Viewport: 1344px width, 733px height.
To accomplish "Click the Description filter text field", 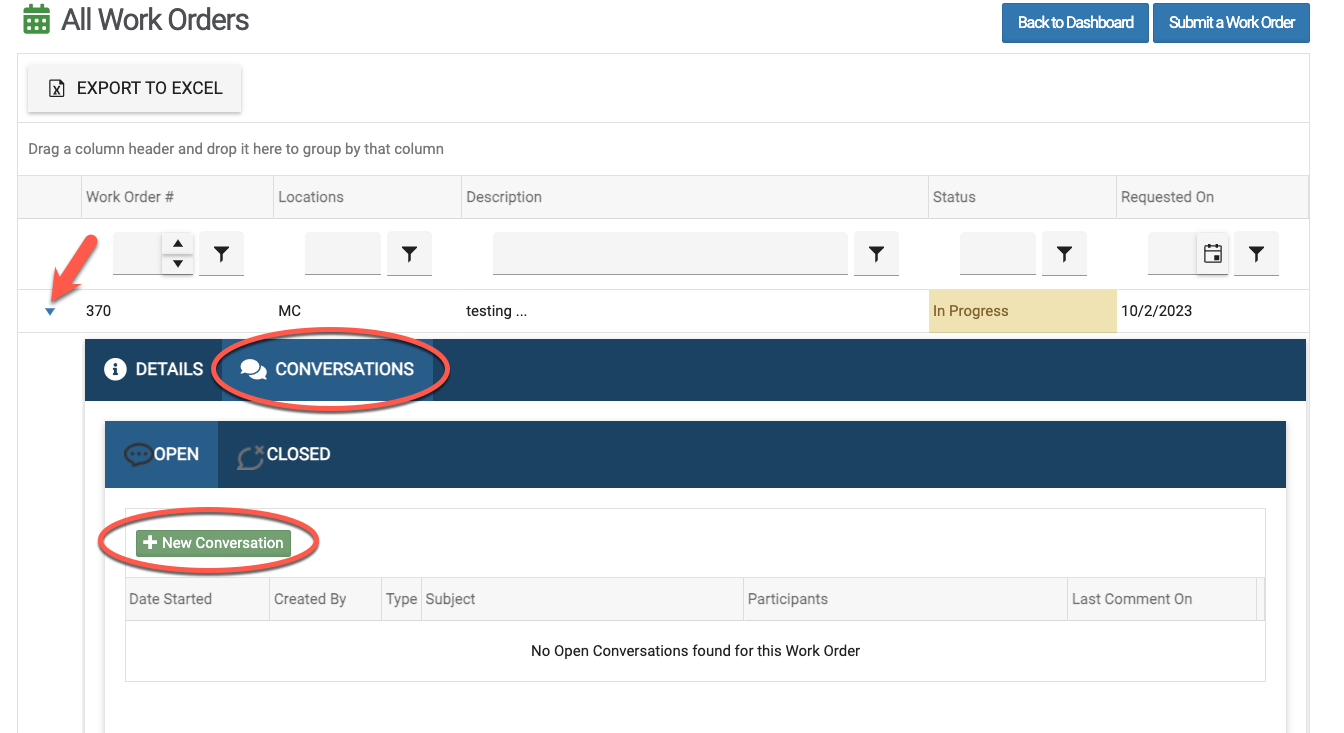I will coord(670,254).
